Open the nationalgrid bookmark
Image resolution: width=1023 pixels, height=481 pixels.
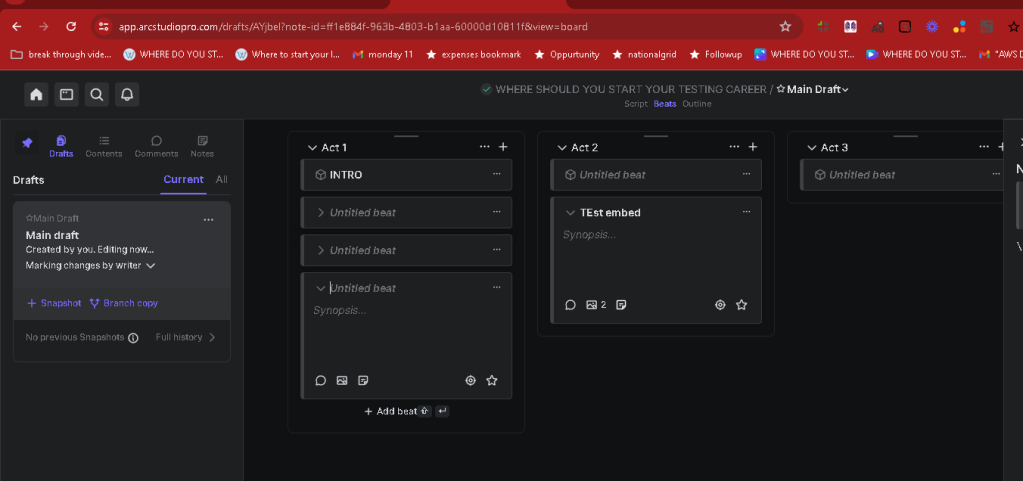click(x=646, y=54)
